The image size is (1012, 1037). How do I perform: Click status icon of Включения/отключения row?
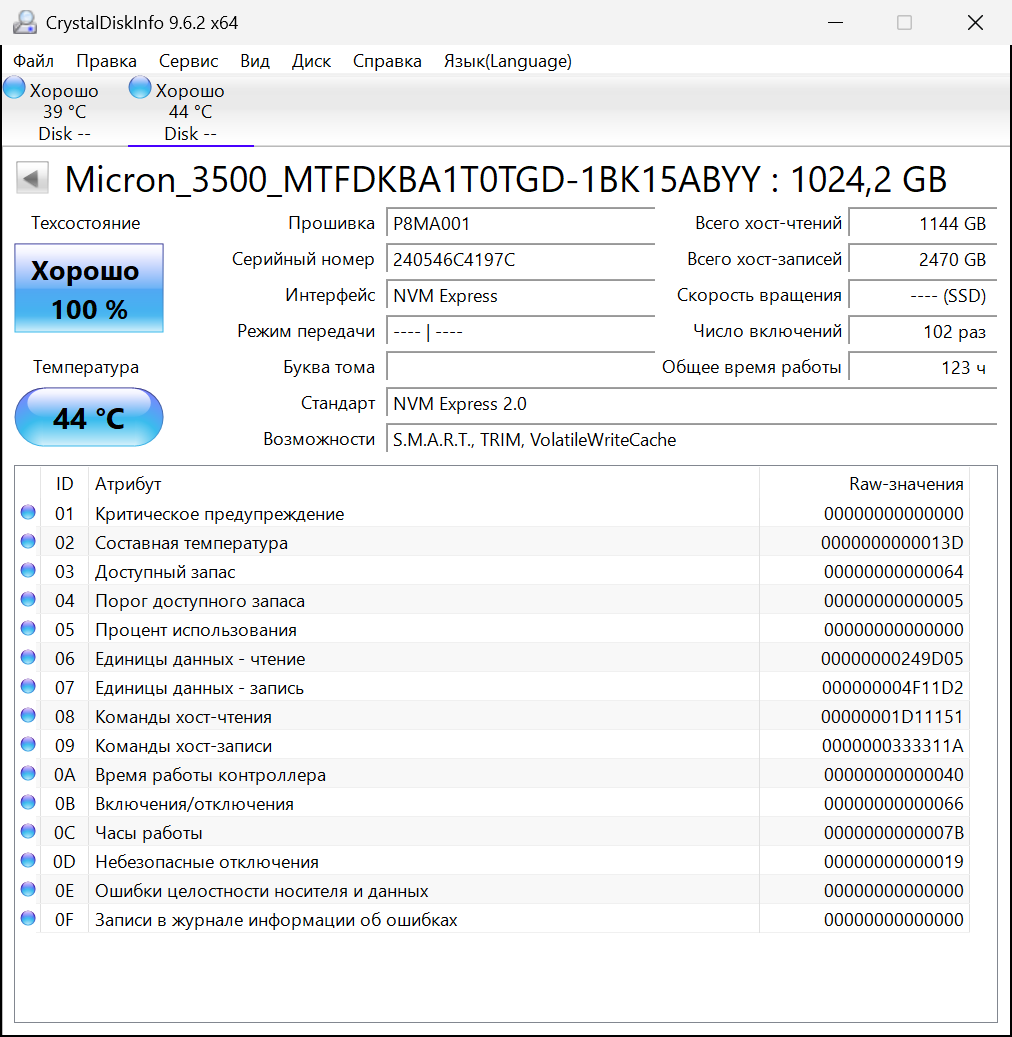pos(28,802)
